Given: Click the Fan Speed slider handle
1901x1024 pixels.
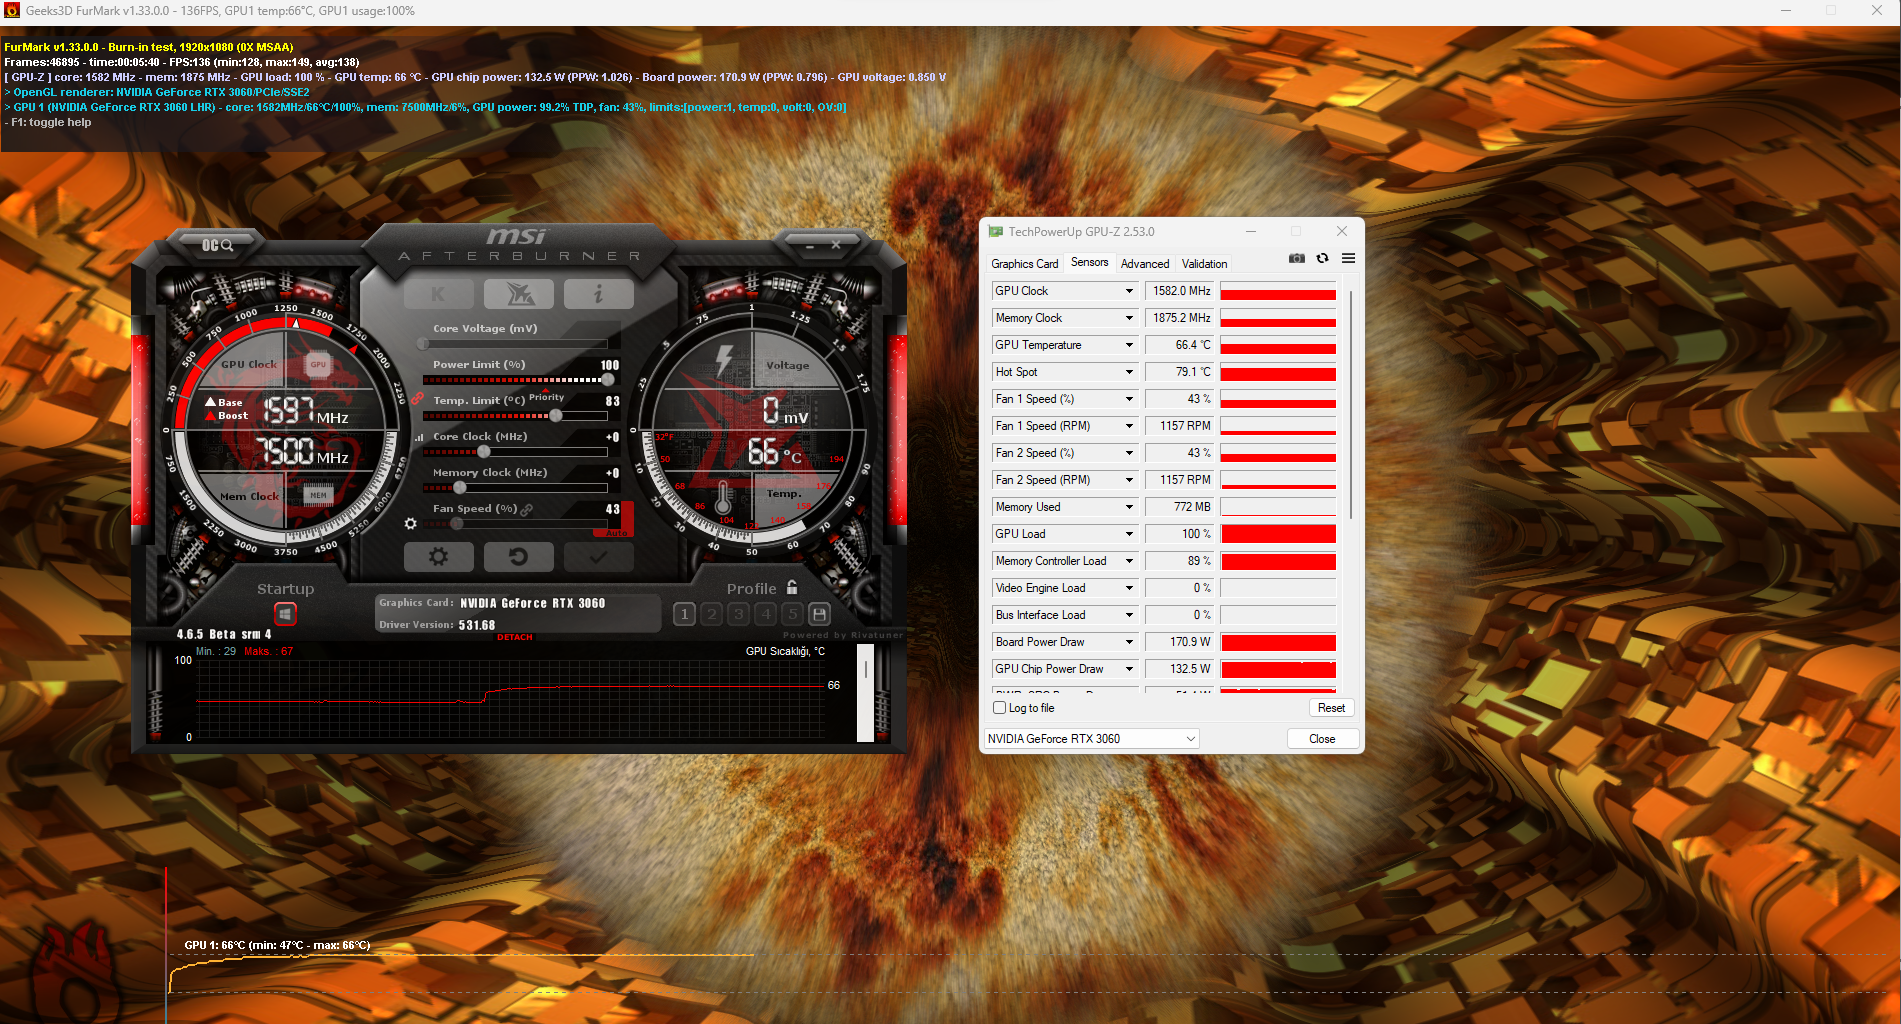Looking at the screenshot, I should pos(457,524).
